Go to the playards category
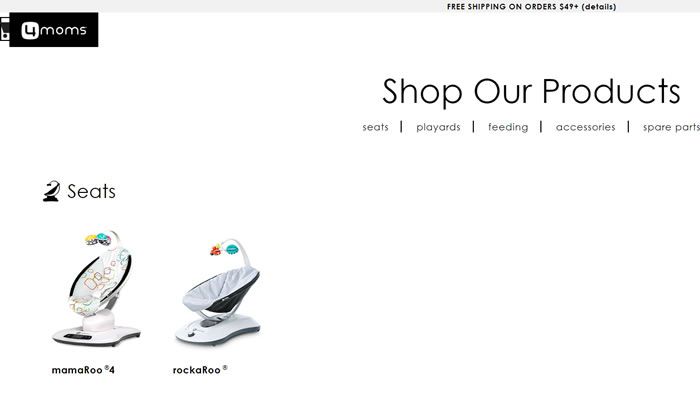The image size is (700, 400). pos(438,127)
